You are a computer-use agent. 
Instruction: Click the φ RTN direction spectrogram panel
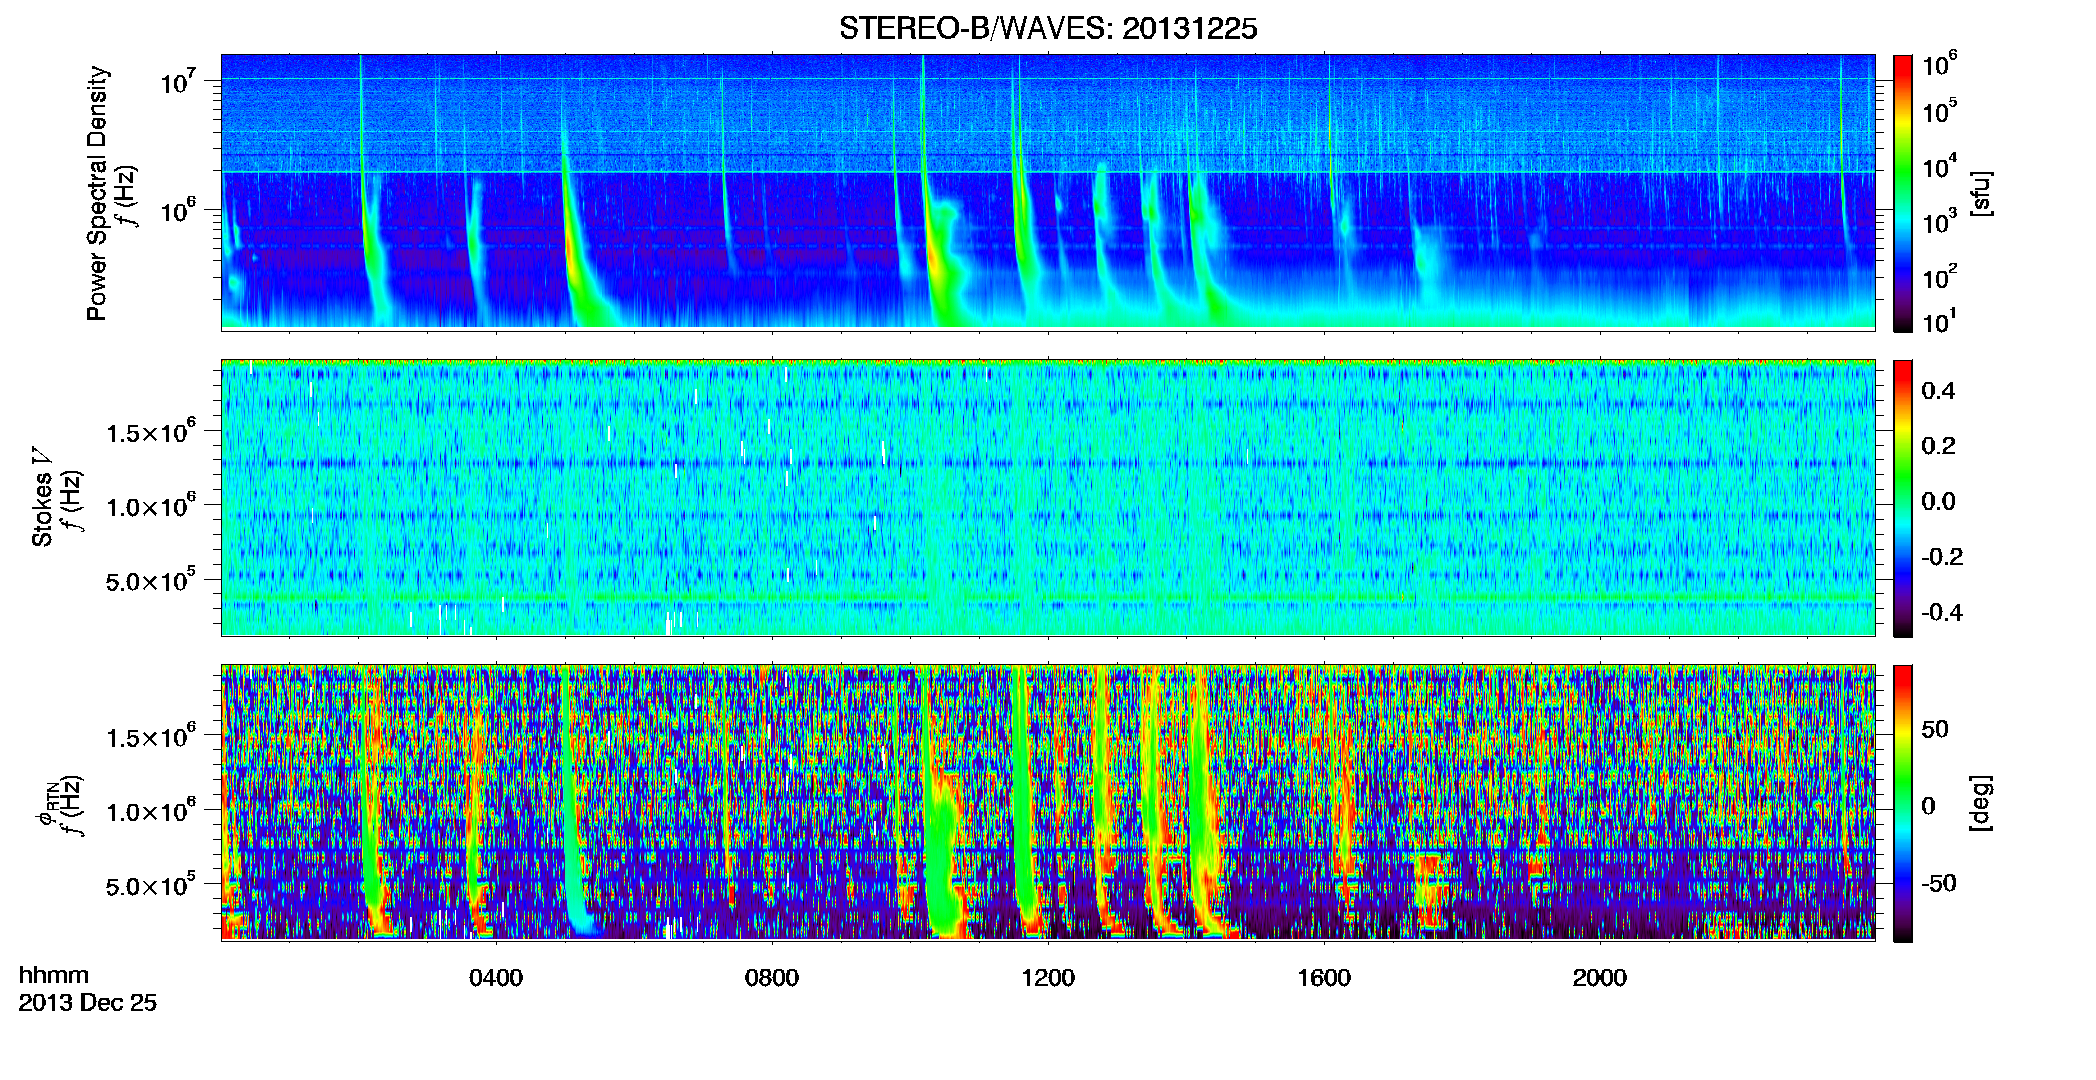(1048, 802)
